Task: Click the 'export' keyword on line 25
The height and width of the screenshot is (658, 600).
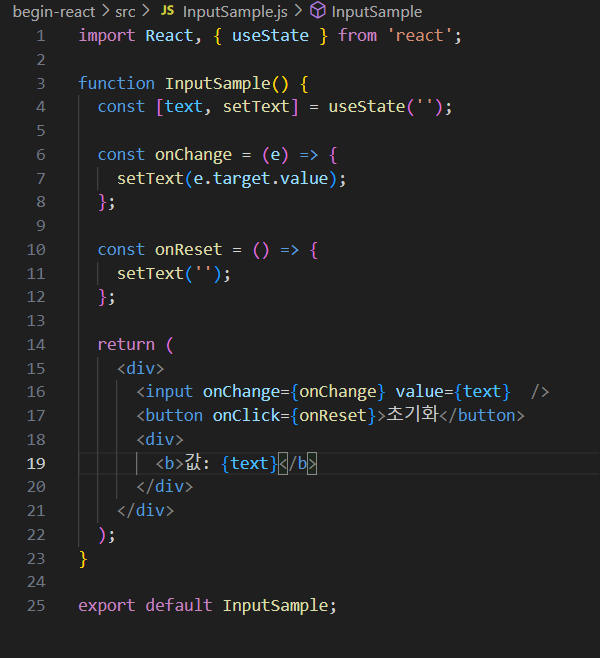Action: [x=107, y=606]
